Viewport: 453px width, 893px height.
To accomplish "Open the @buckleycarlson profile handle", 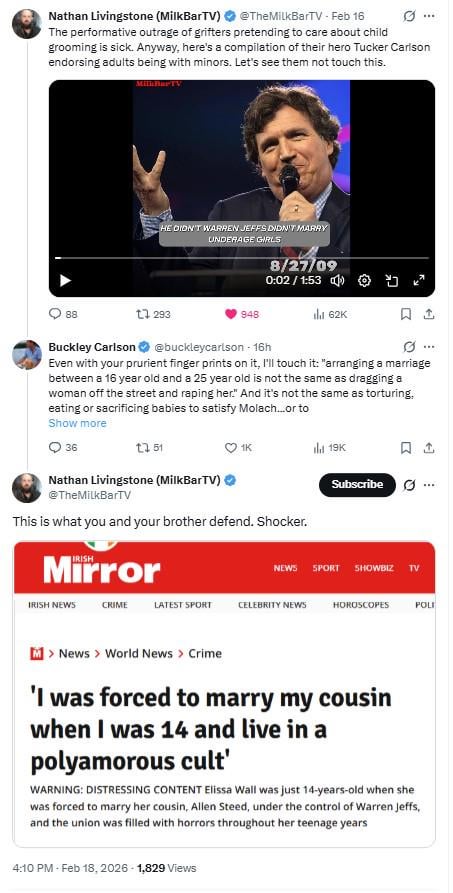I will (x=199, y=347).
